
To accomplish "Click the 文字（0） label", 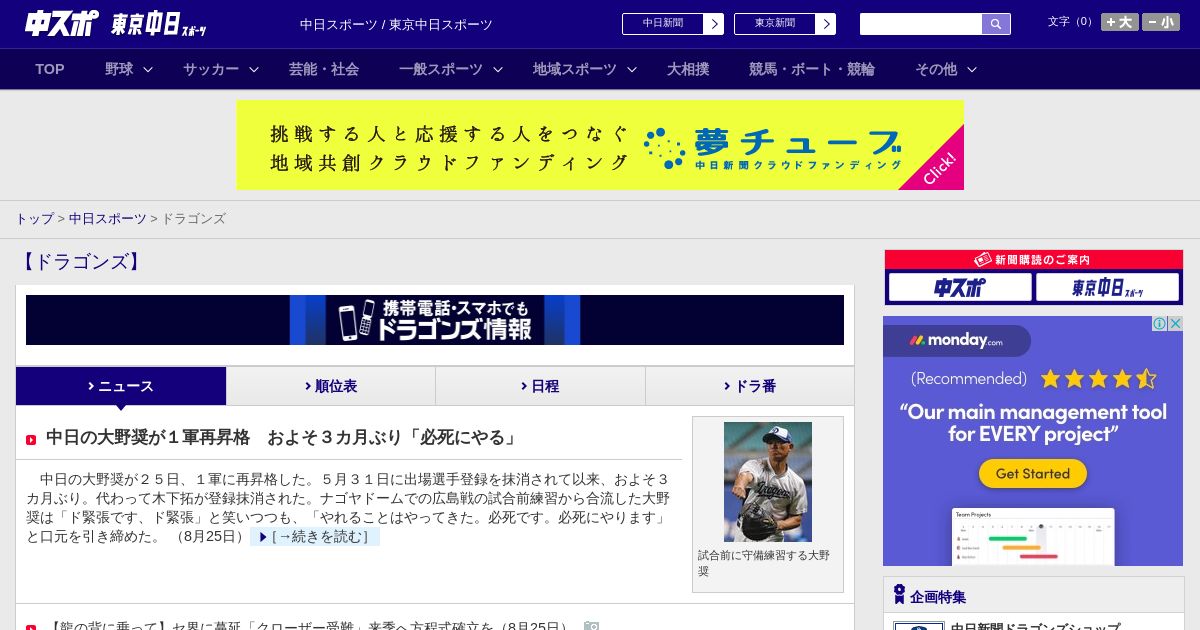I will tap(1071, 22).
